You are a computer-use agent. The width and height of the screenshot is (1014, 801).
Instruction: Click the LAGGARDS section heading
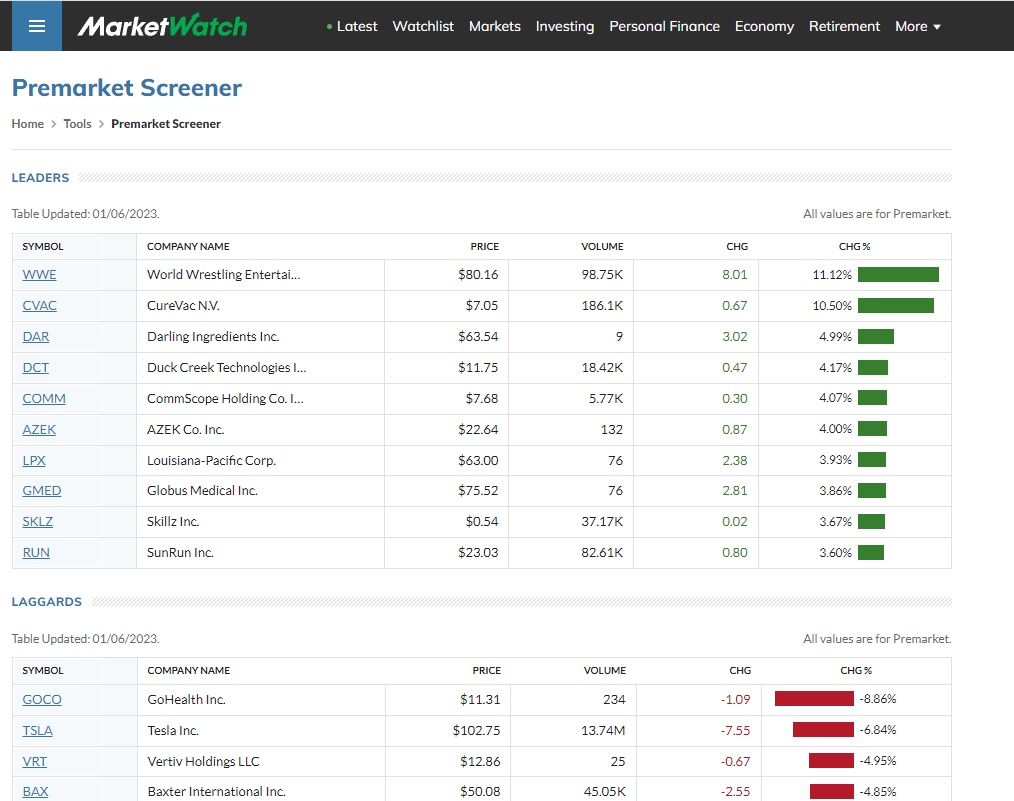click(47, 602)
